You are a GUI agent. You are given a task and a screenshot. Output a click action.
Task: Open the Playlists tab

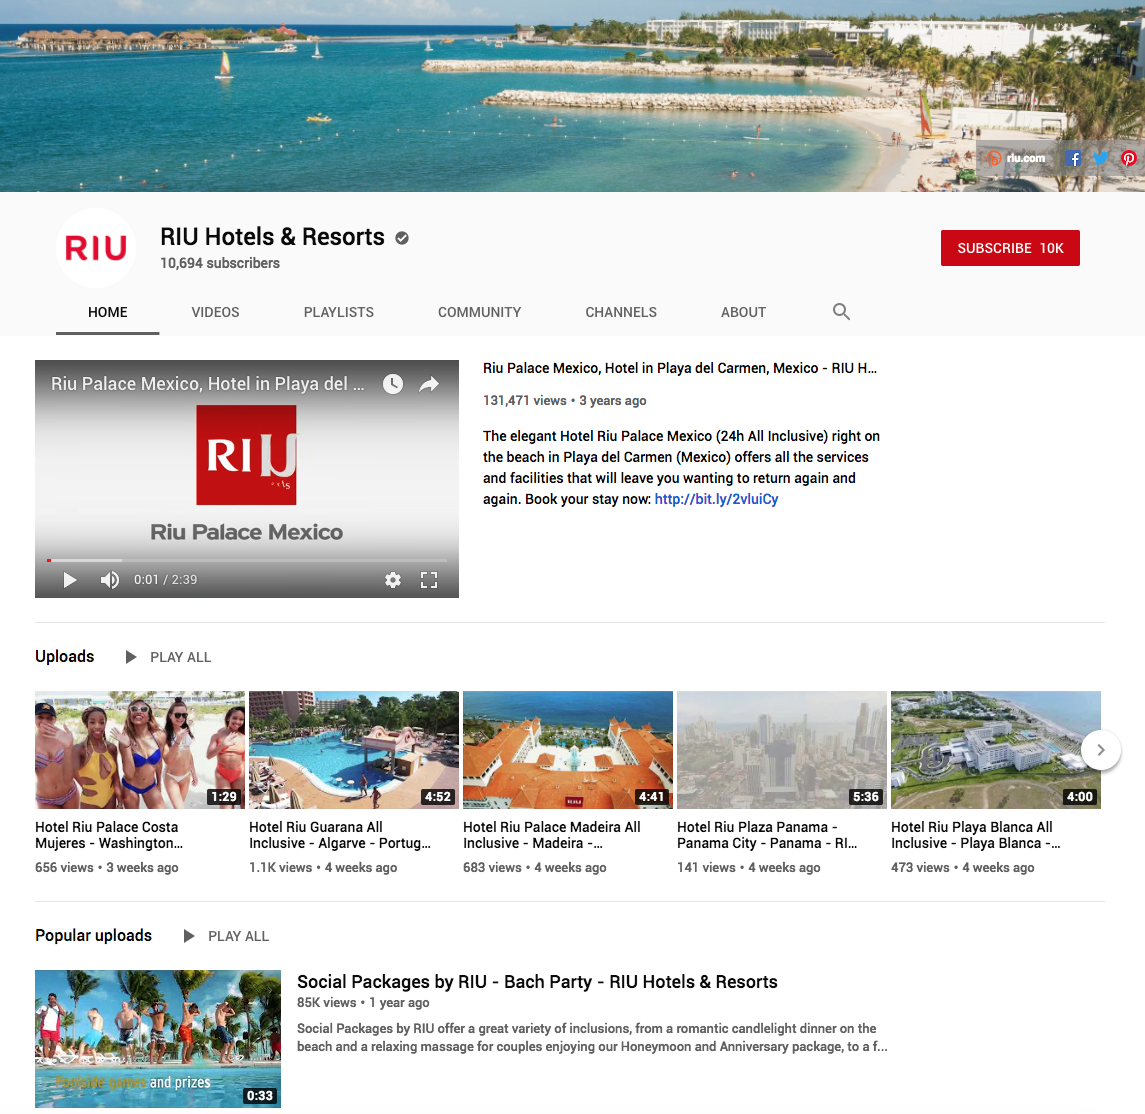338,311
